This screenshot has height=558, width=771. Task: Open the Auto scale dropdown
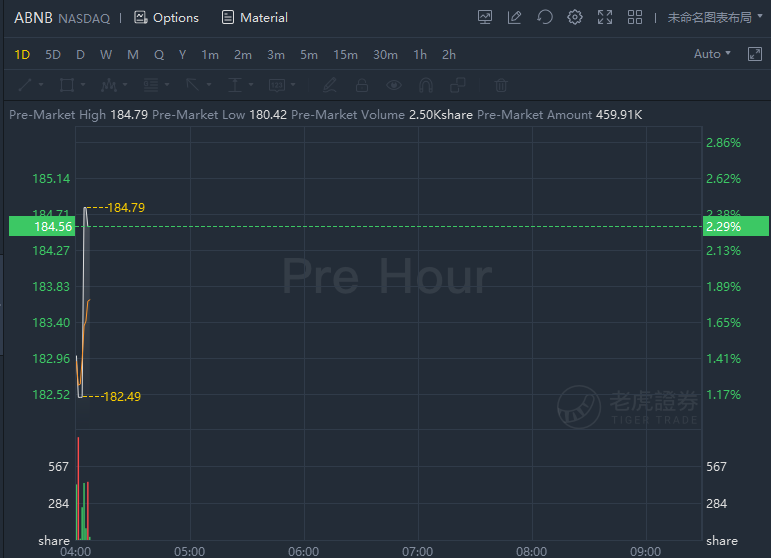tap(712, 54)
